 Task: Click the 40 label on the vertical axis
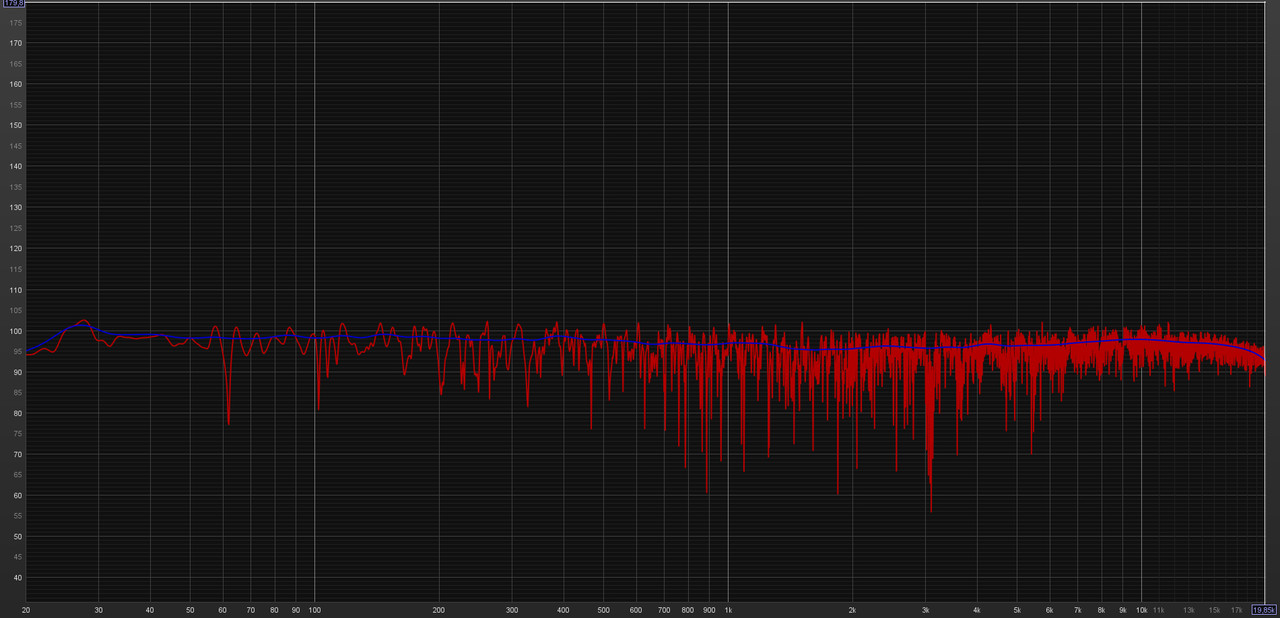[17, 578]
